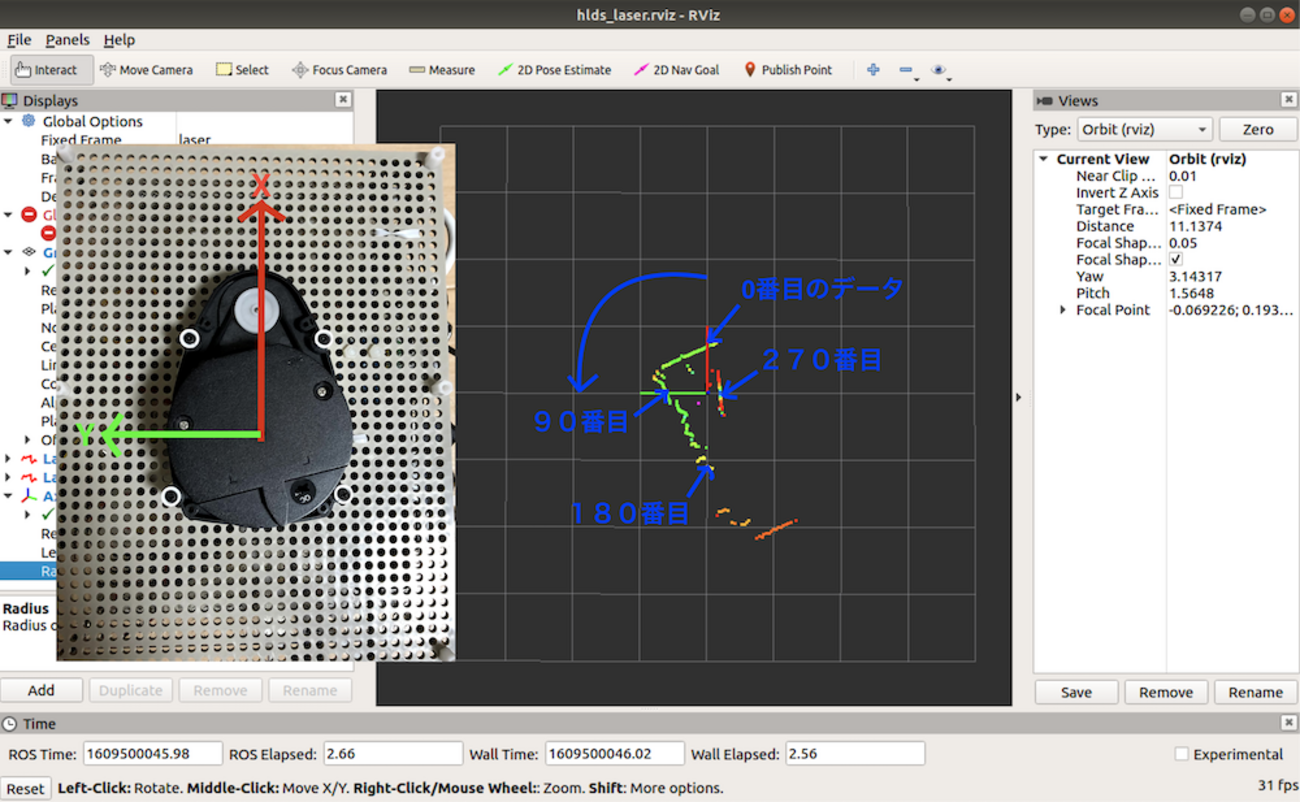This screenshot has width=1300, height=802.
Task: Toggle the Invert Z Axis checkbox
Action: [1176, 193]
